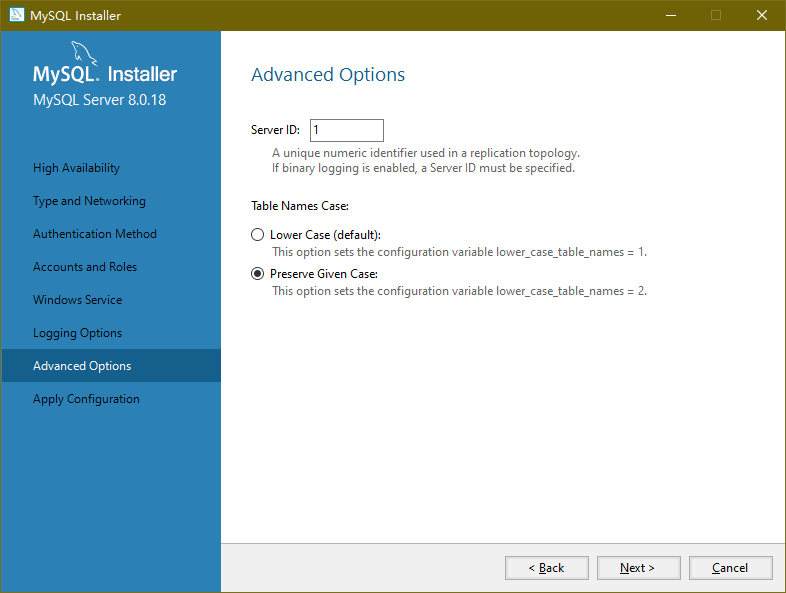Open the Type and Networking step
786x593 pixels.
[x=89, y=201]
